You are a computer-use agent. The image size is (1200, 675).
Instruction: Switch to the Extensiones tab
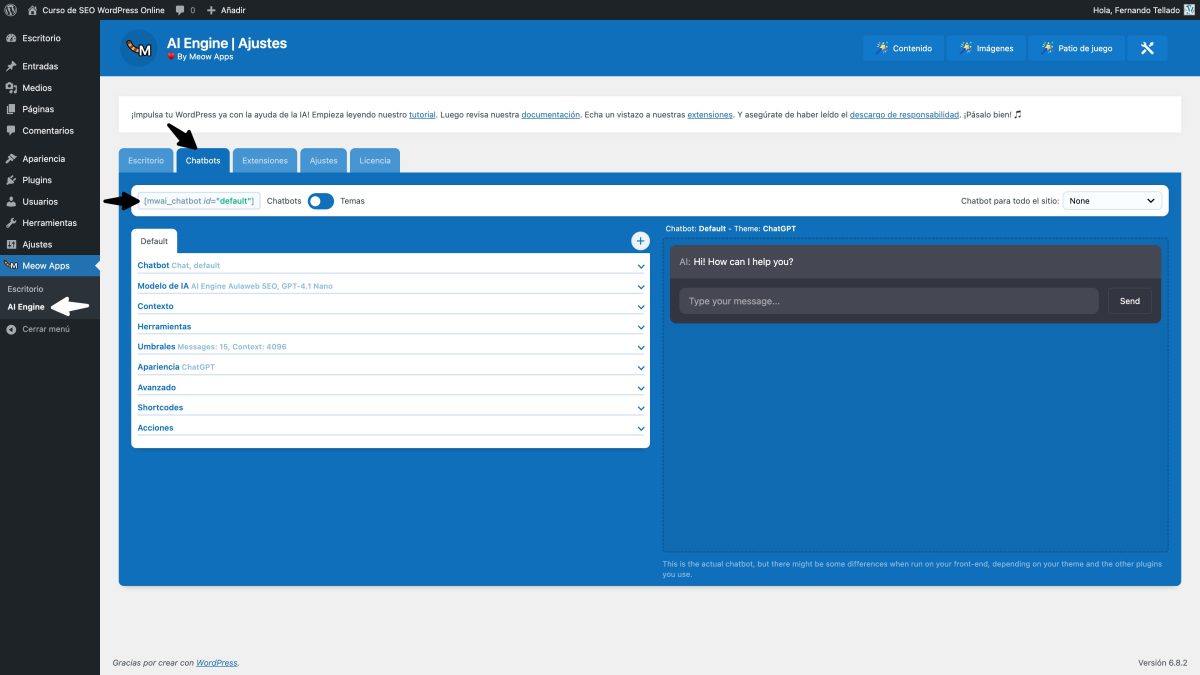[x=264, y=160]
